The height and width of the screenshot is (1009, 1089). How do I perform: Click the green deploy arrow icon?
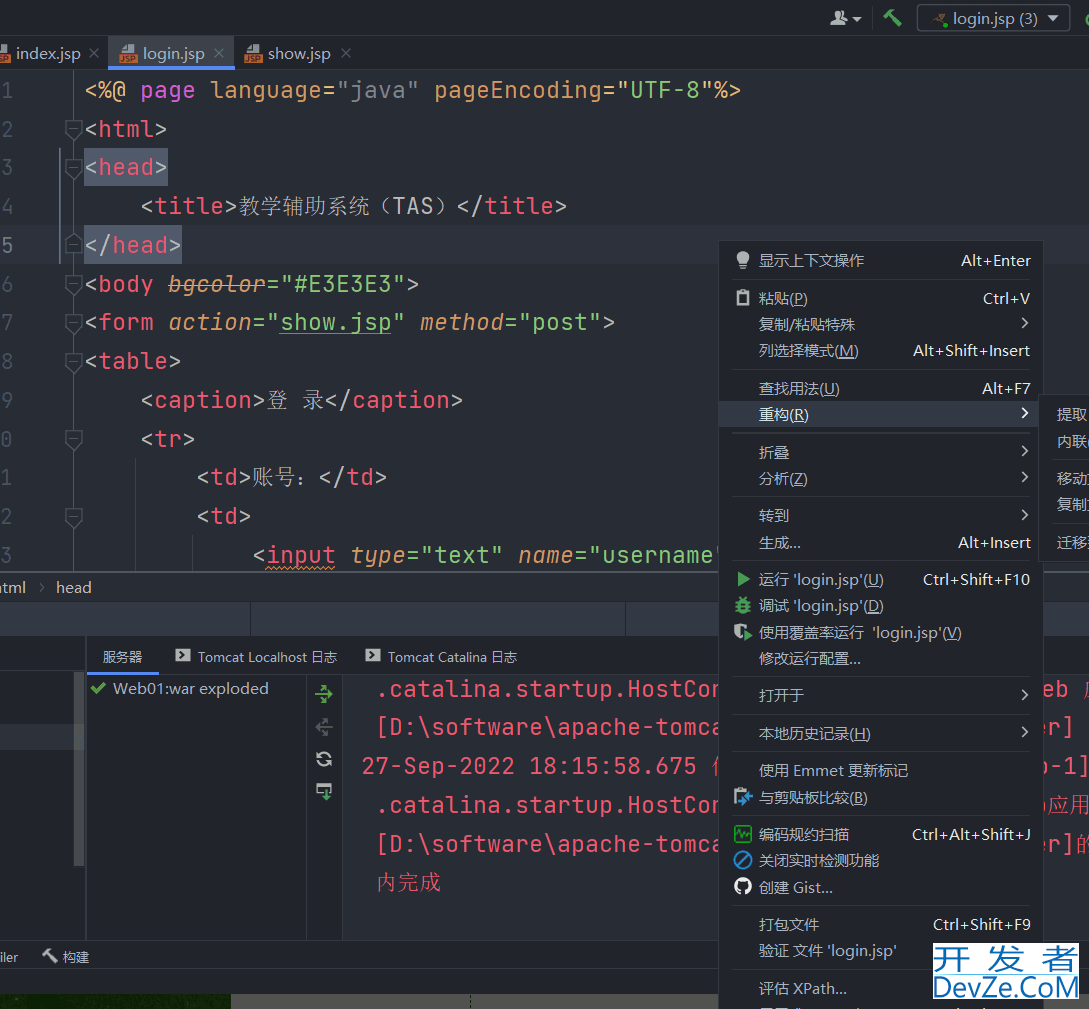coord(324,693)
